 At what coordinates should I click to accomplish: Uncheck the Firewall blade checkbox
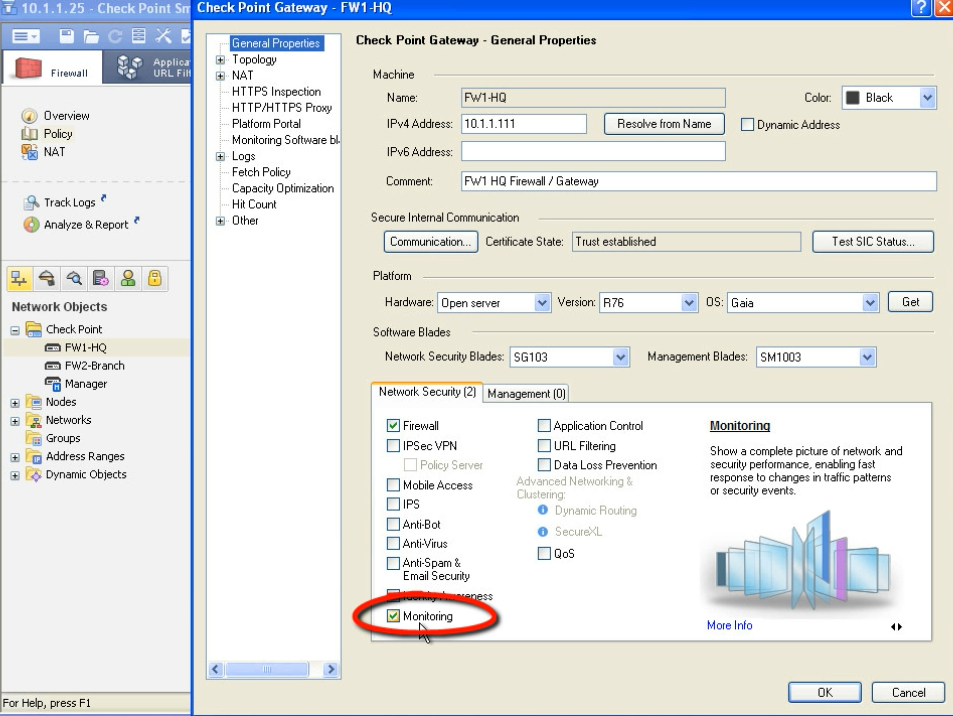[393, 425]
